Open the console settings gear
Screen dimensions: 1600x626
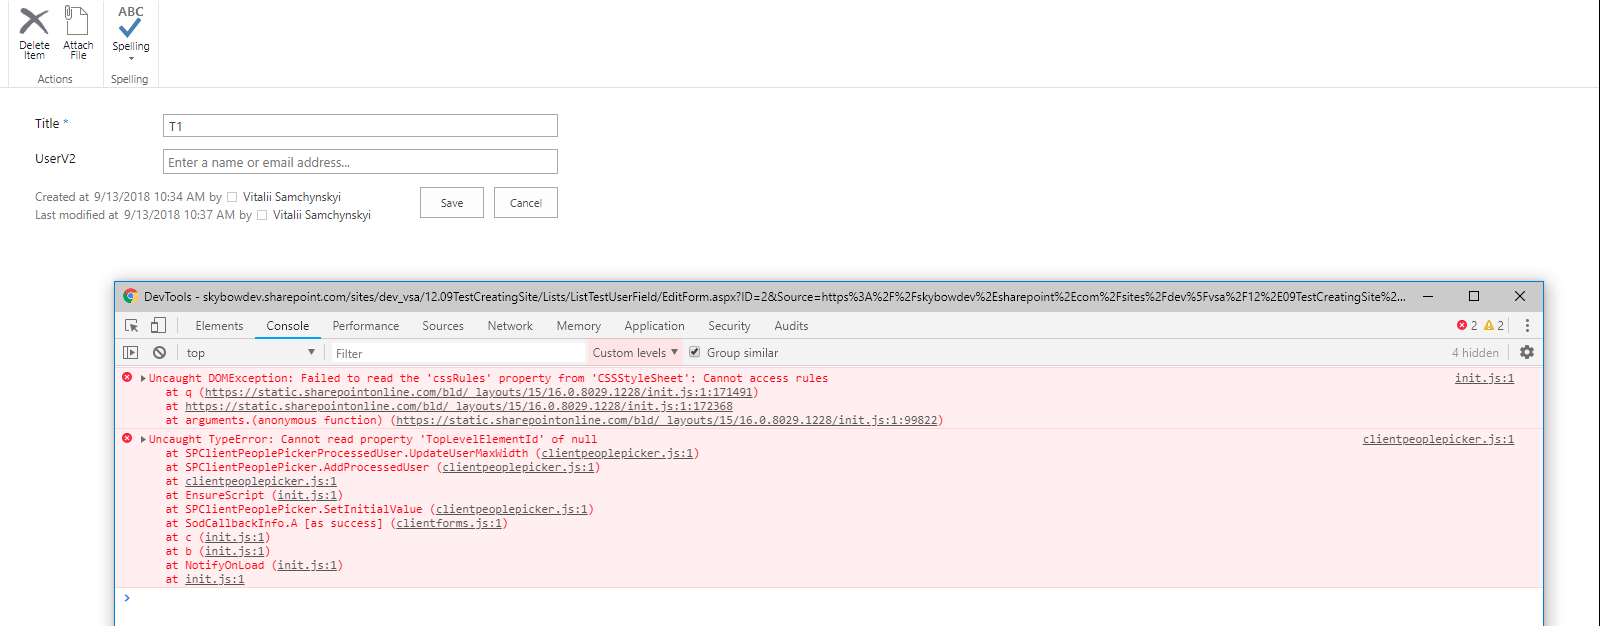tap(1527, 352)
